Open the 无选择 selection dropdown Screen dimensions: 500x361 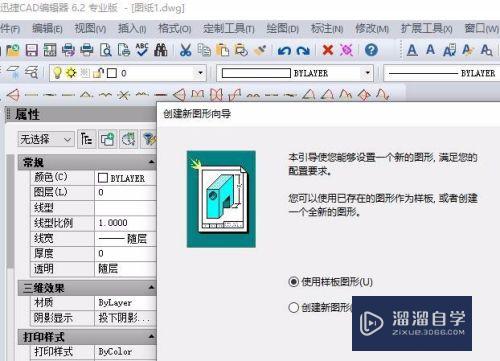click(46, 139)
